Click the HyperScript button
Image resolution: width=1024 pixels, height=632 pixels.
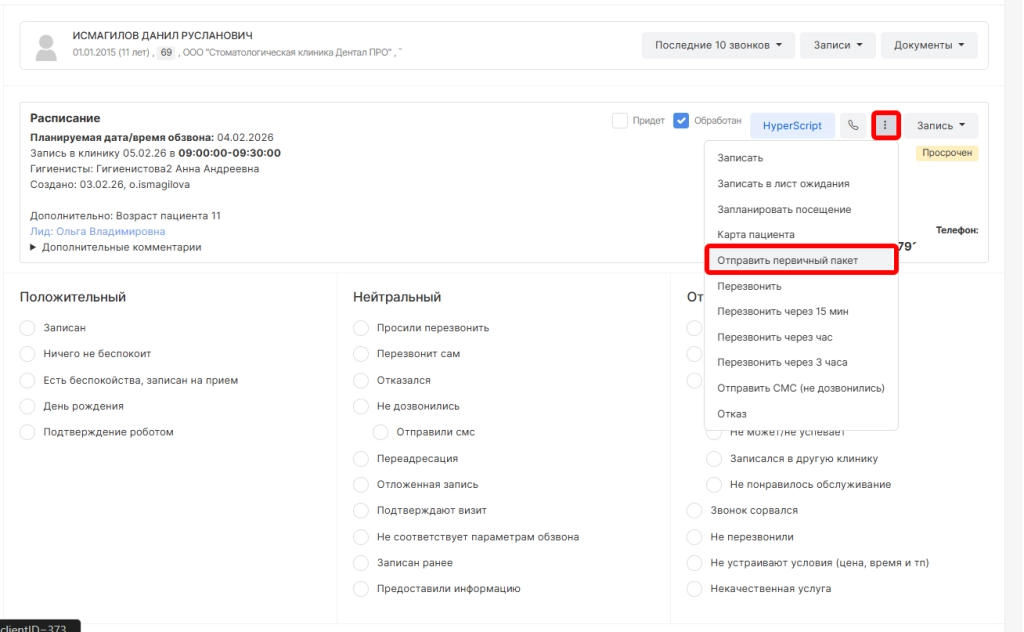click(792, 126)
